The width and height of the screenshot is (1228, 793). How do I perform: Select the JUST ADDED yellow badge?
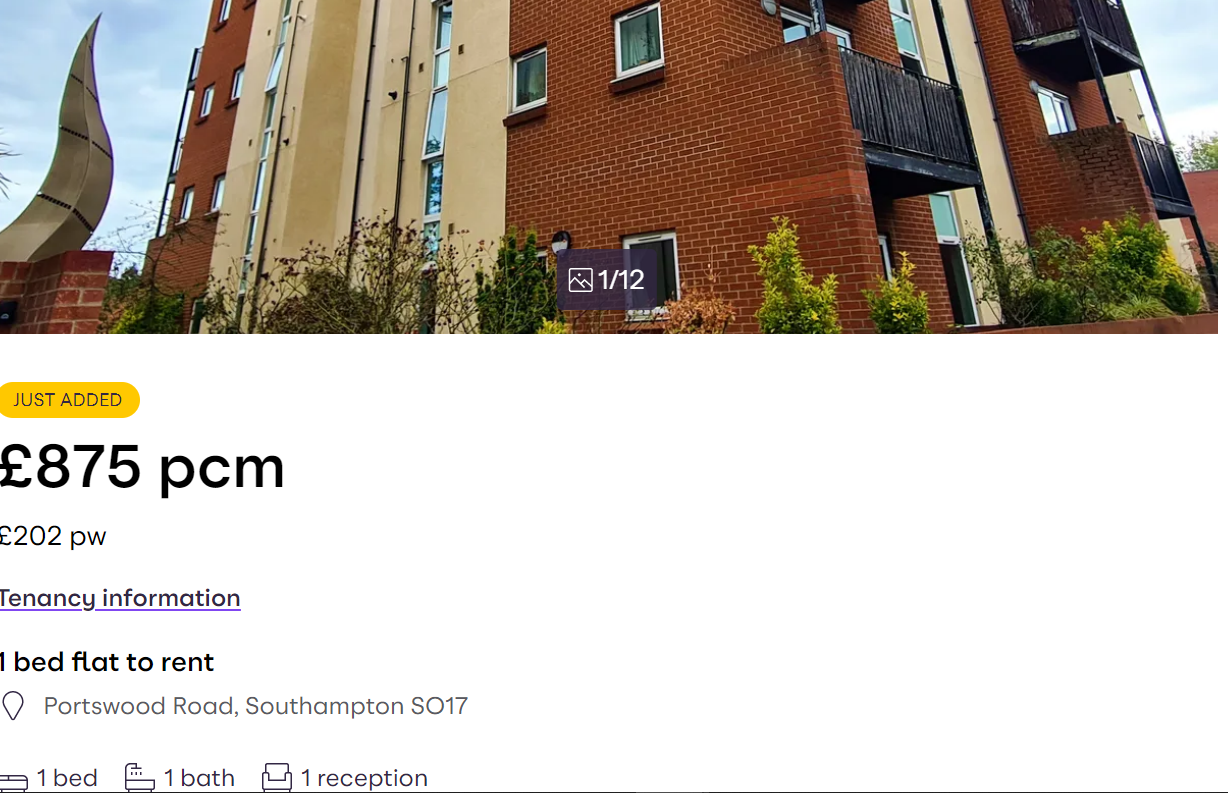[x=68, y=400]
